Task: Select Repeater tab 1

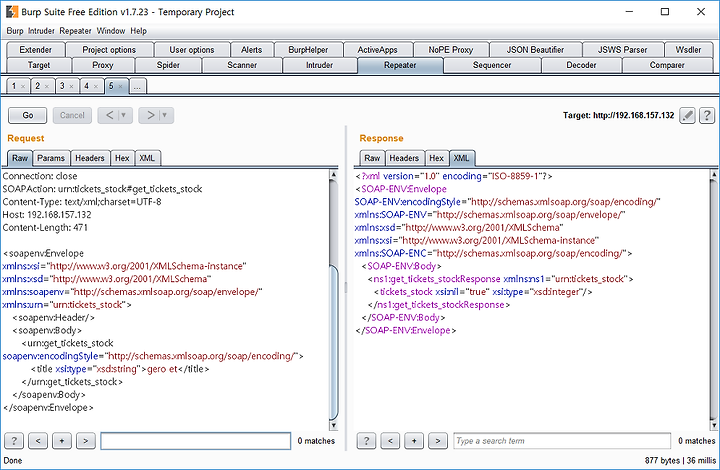Action: pyautogui.click(x=14, y=86)
